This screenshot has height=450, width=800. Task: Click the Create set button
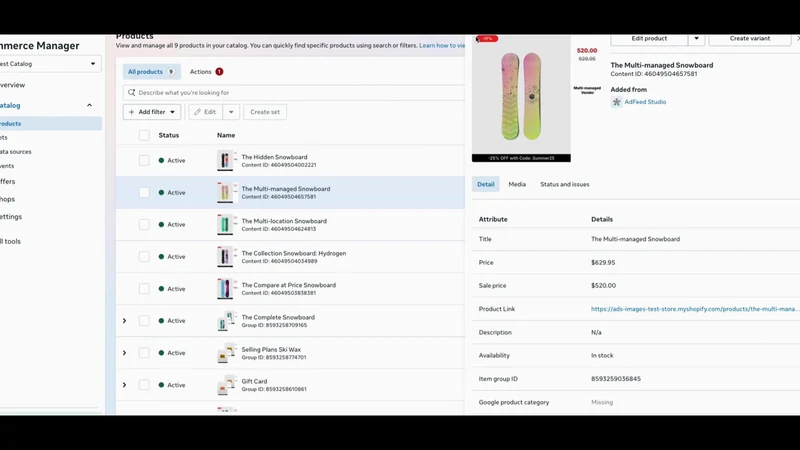[265, 112]
